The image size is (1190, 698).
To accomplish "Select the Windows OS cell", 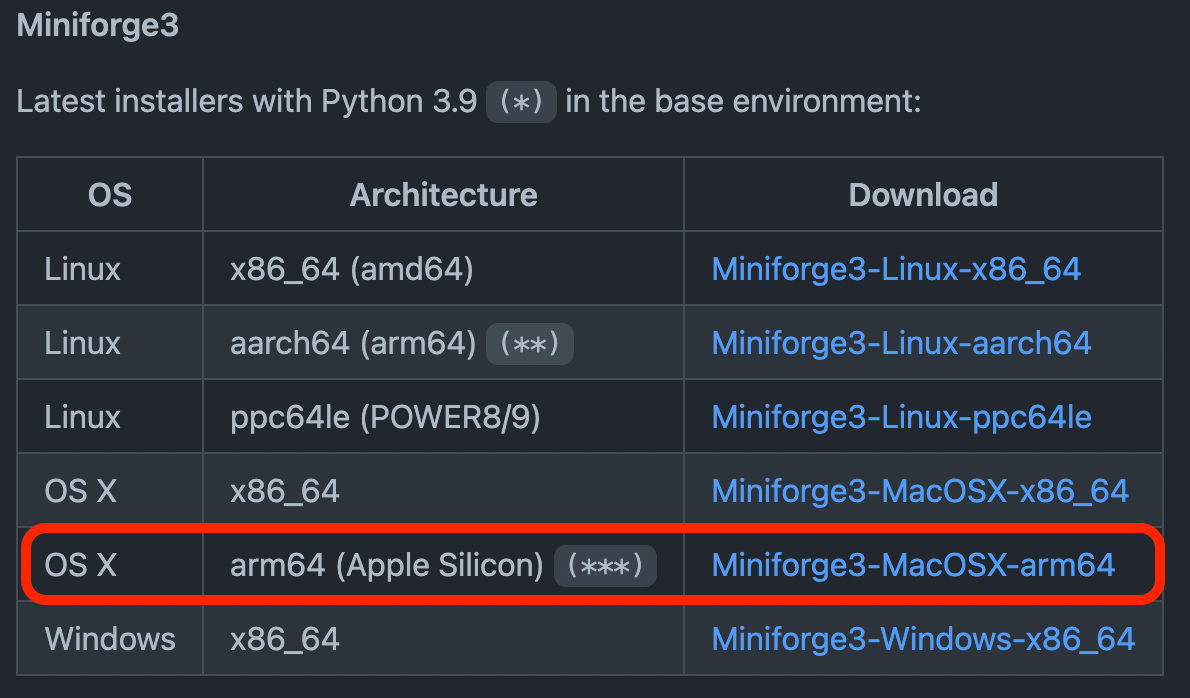I will 110,638.
